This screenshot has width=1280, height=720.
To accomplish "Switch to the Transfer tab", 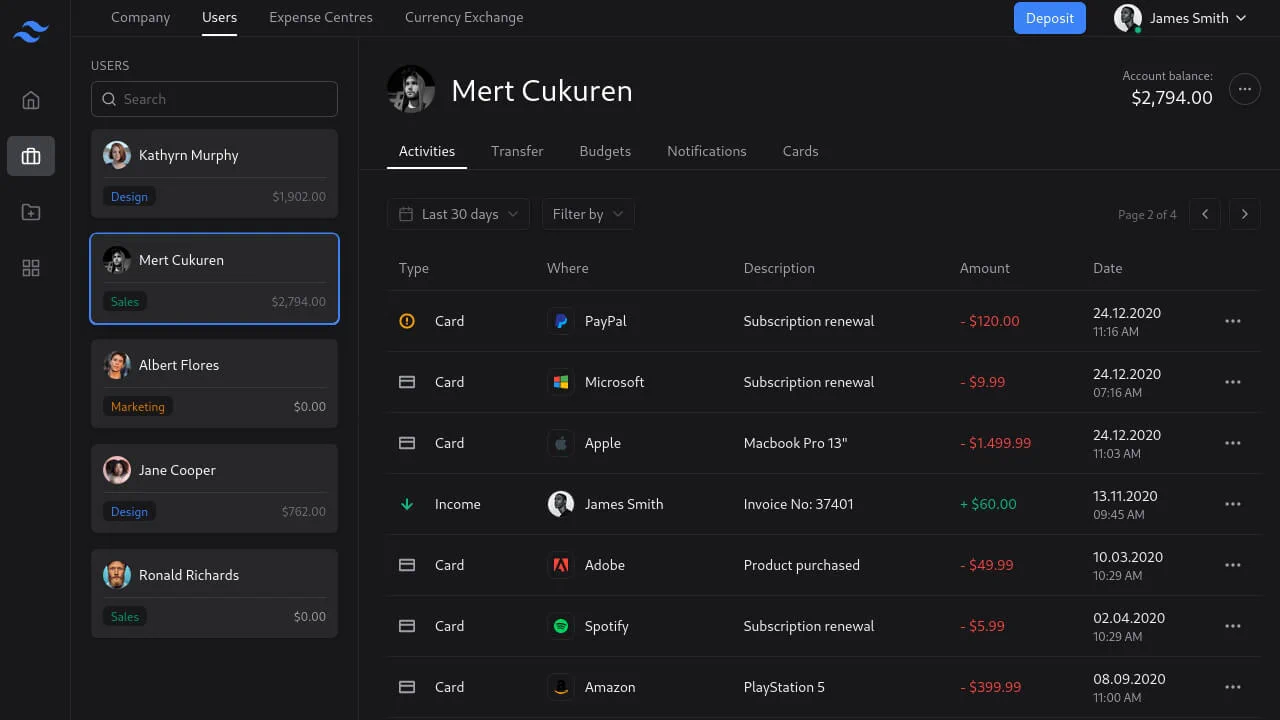I will click(517, 151).
